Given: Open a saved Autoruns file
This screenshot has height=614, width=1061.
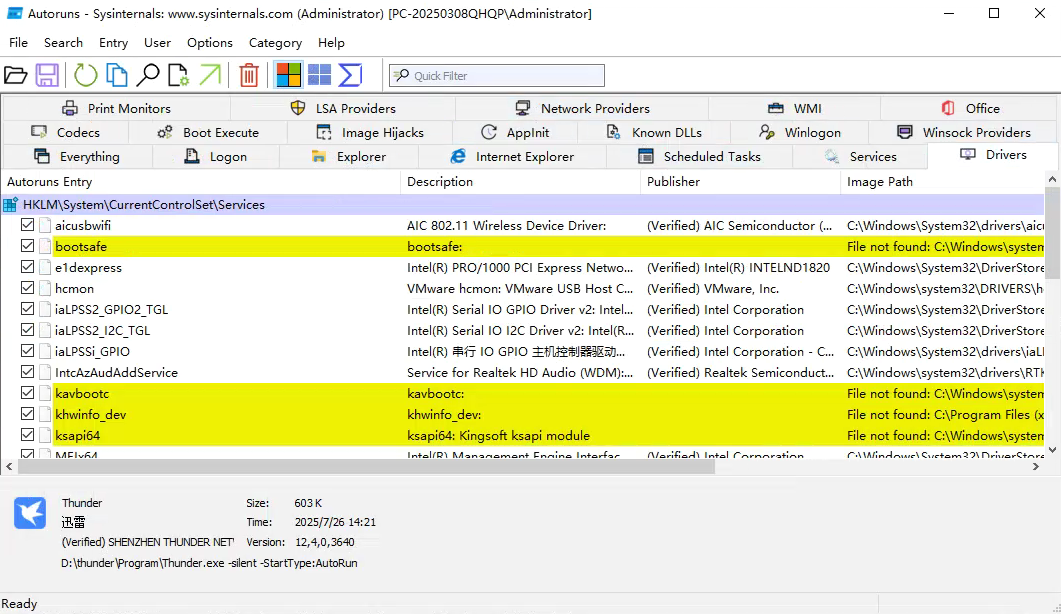Looking at the screenshot, I should click(x=17, y=74).
